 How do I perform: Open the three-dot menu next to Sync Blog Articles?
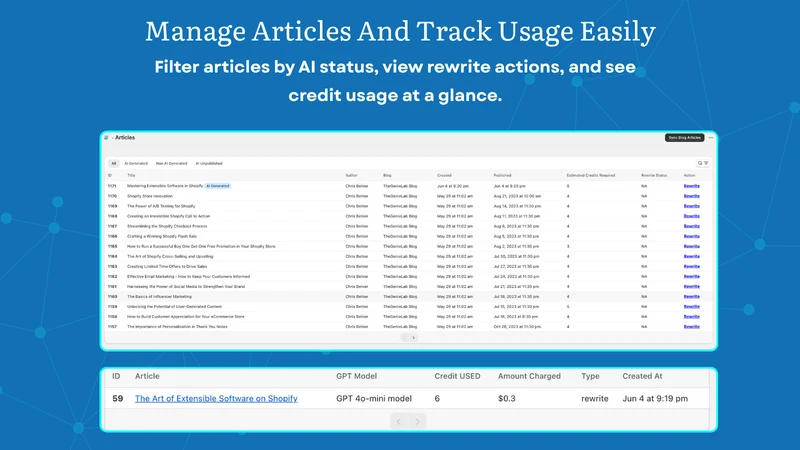click(711, 138)
